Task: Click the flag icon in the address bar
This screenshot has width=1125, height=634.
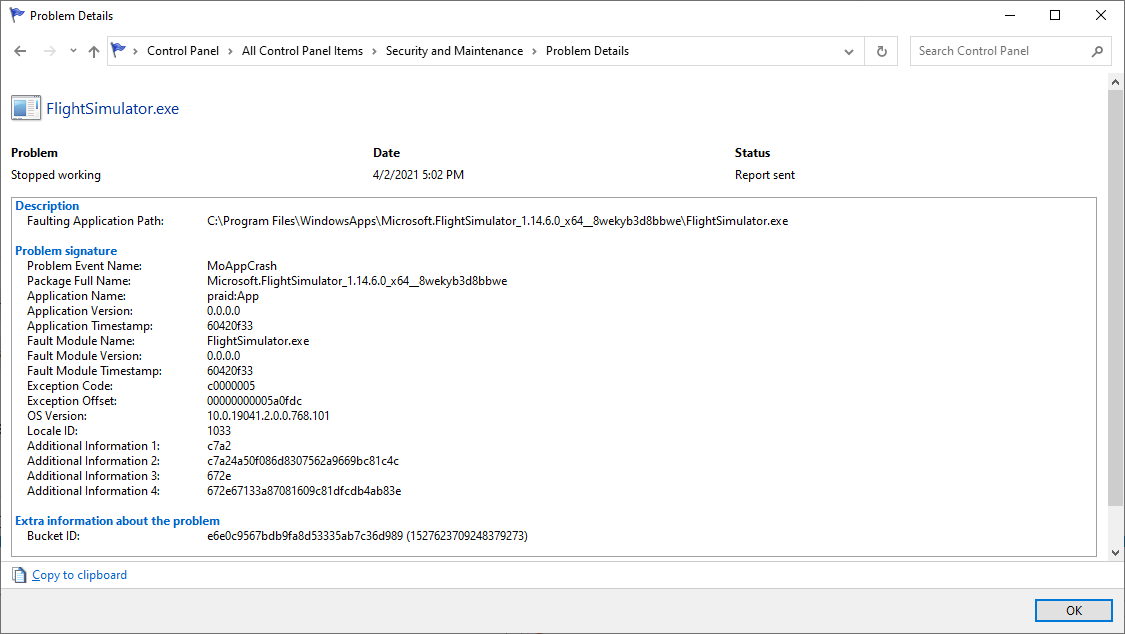Action: pyautogui.click(x=118, y=50)
